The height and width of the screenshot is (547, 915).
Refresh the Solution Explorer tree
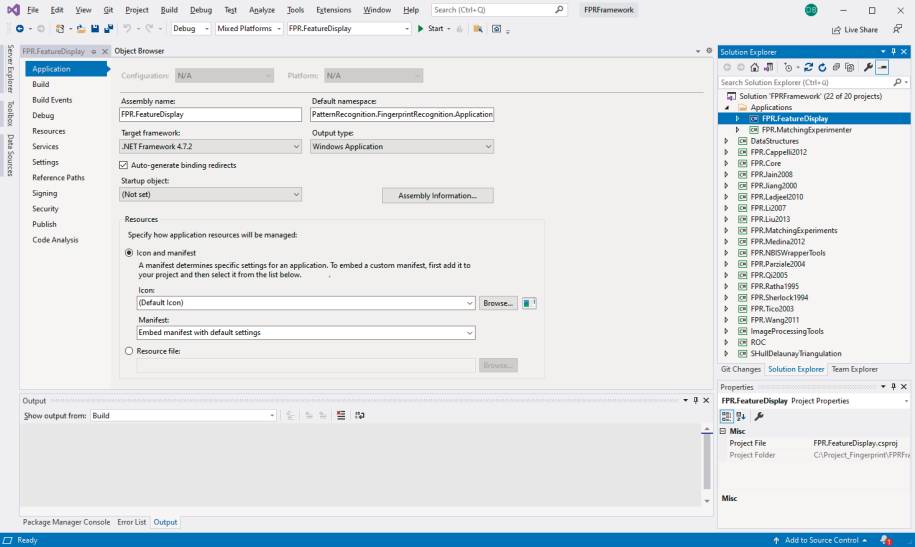(x=822, y=67)
